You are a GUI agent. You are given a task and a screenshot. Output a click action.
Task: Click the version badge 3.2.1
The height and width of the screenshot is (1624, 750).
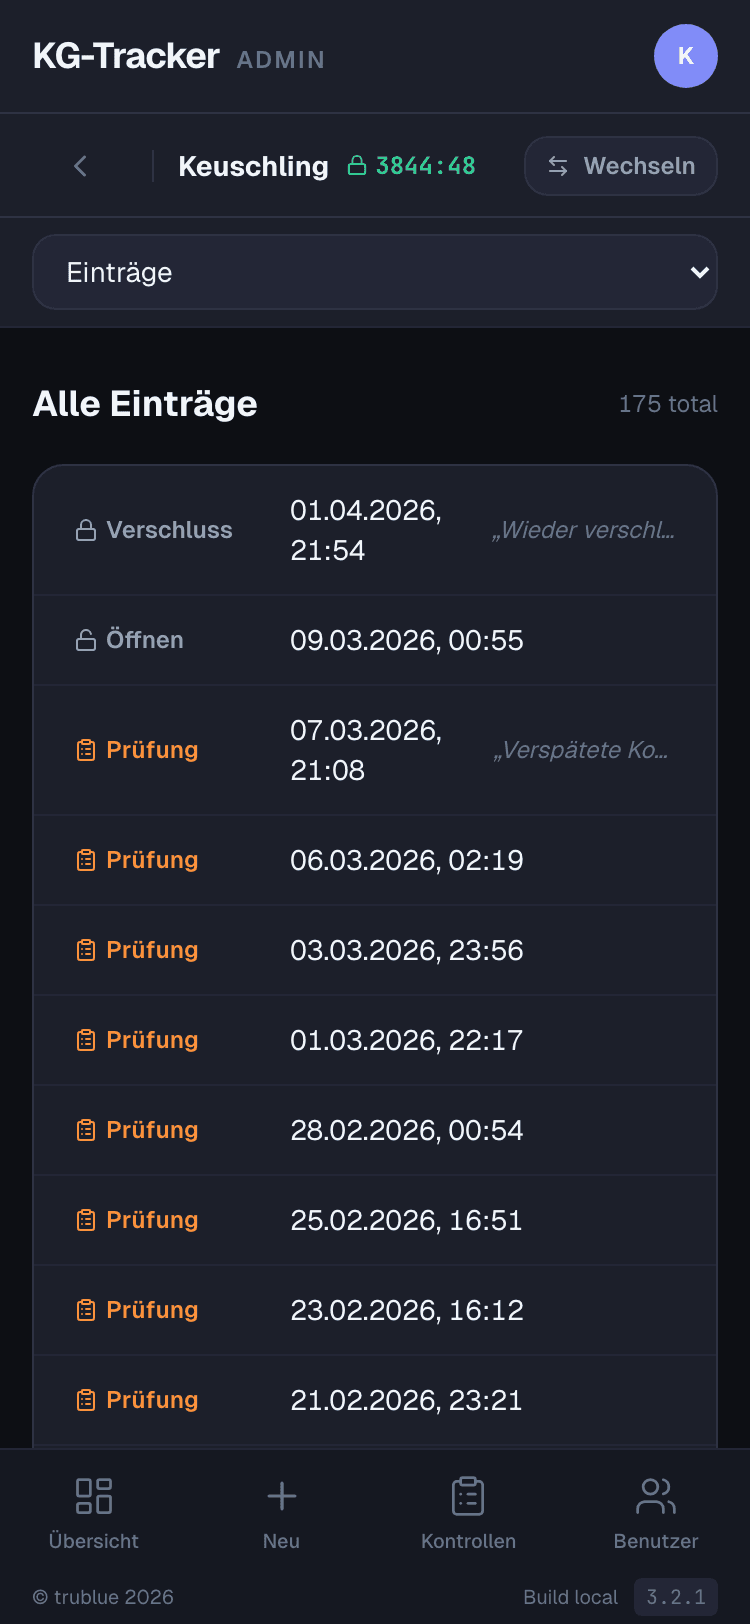676,1597
